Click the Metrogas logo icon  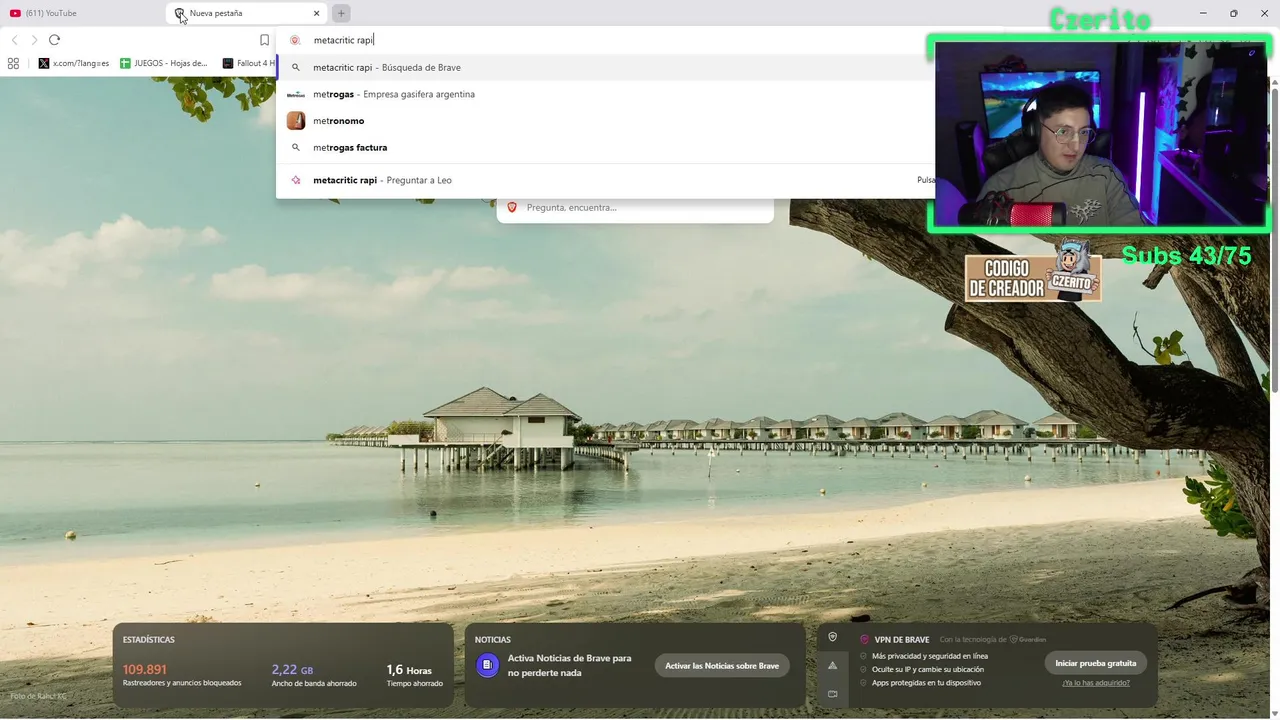point(296,94)
